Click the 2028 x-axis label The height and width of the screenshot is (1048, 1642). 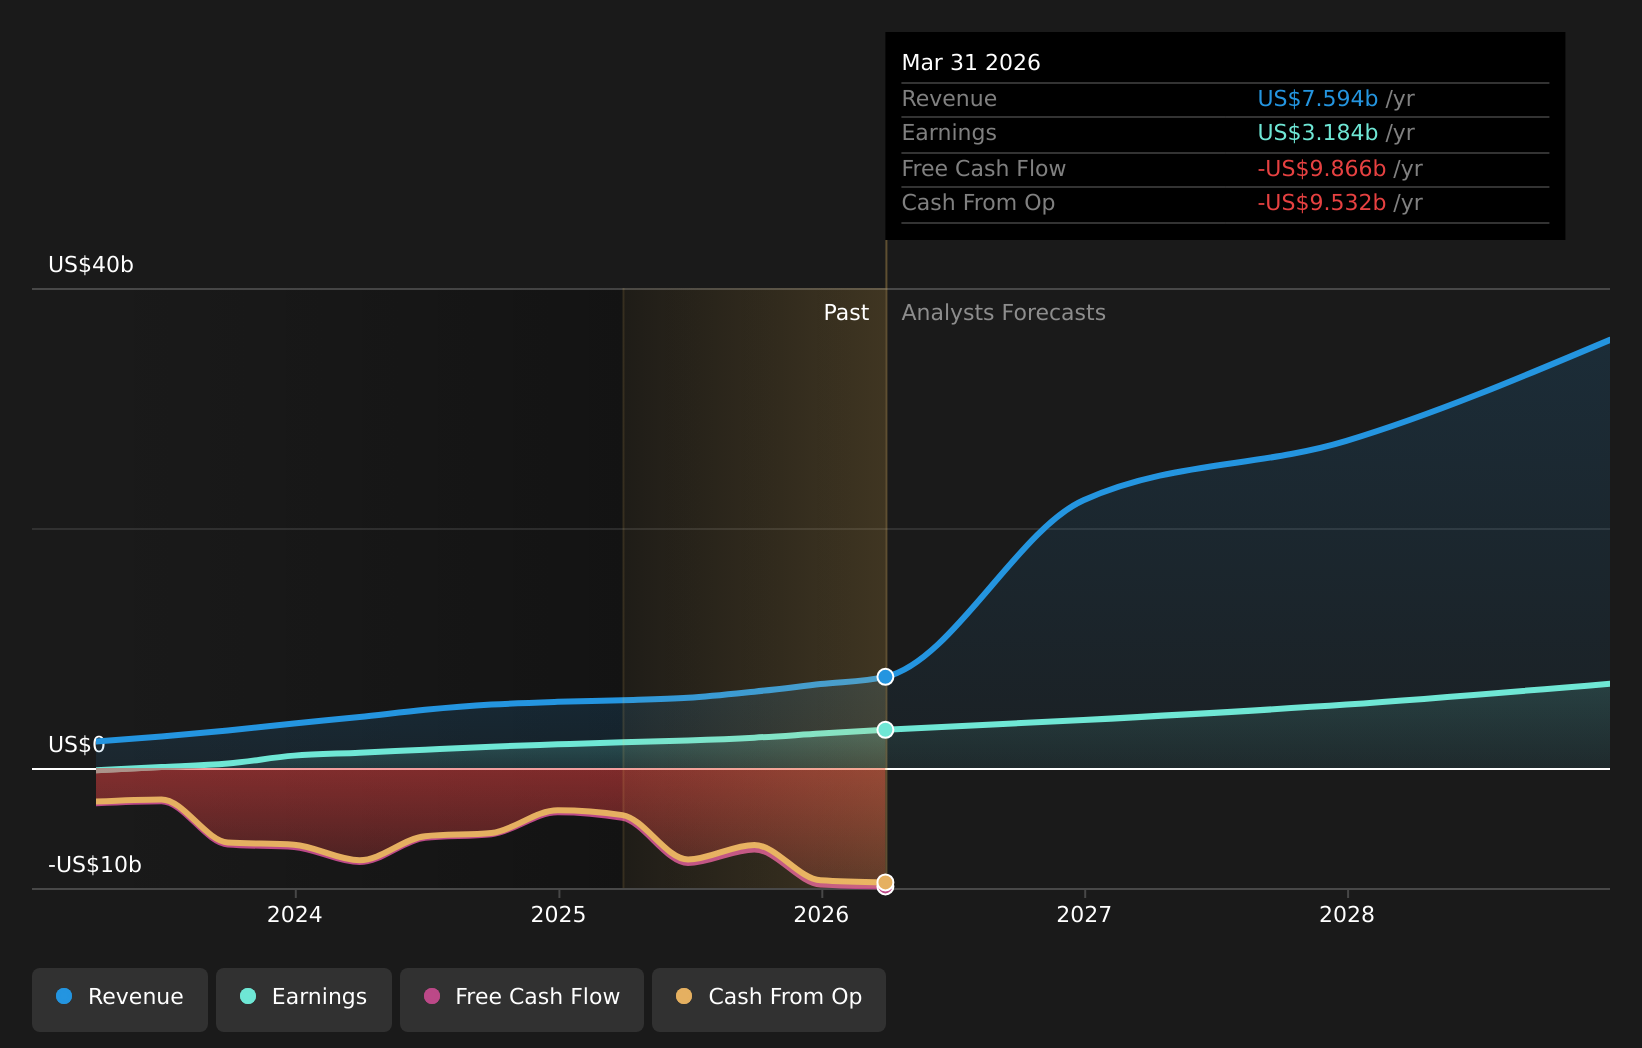[x=1347, y=915]
